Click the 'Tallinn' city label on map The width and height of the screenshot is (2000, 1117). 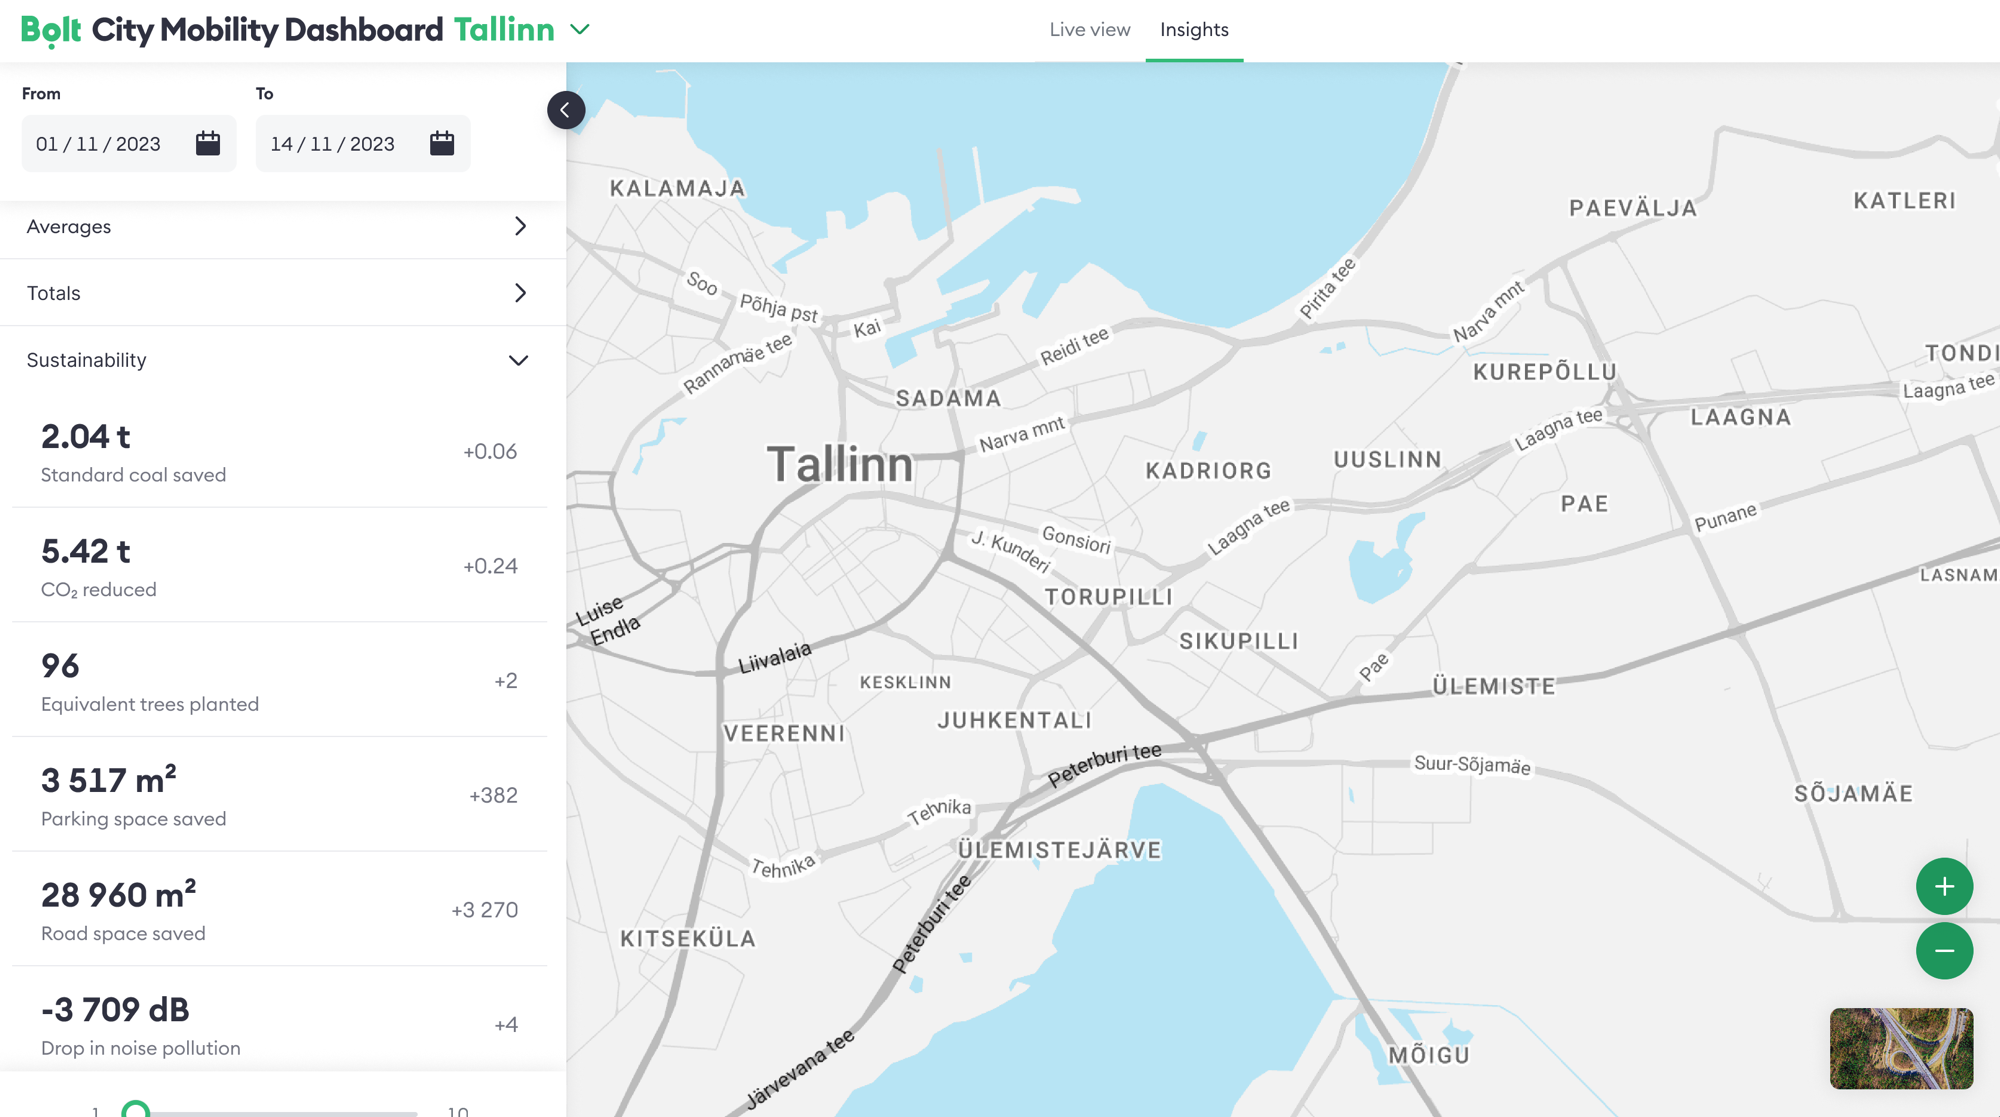840,464
